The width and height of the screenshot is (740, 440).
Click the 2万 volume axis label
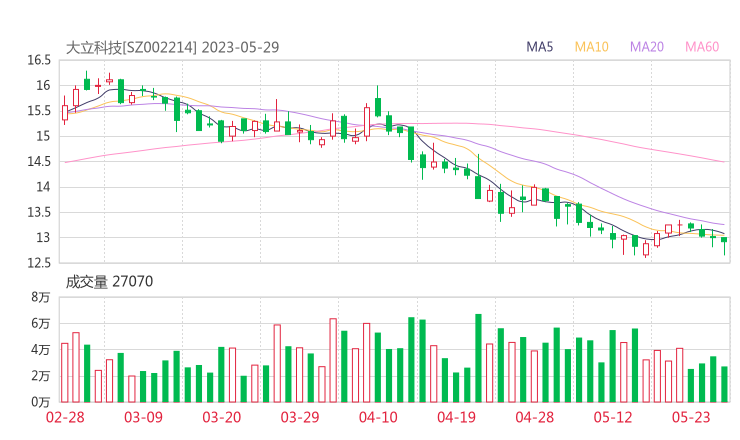[41, 376]
